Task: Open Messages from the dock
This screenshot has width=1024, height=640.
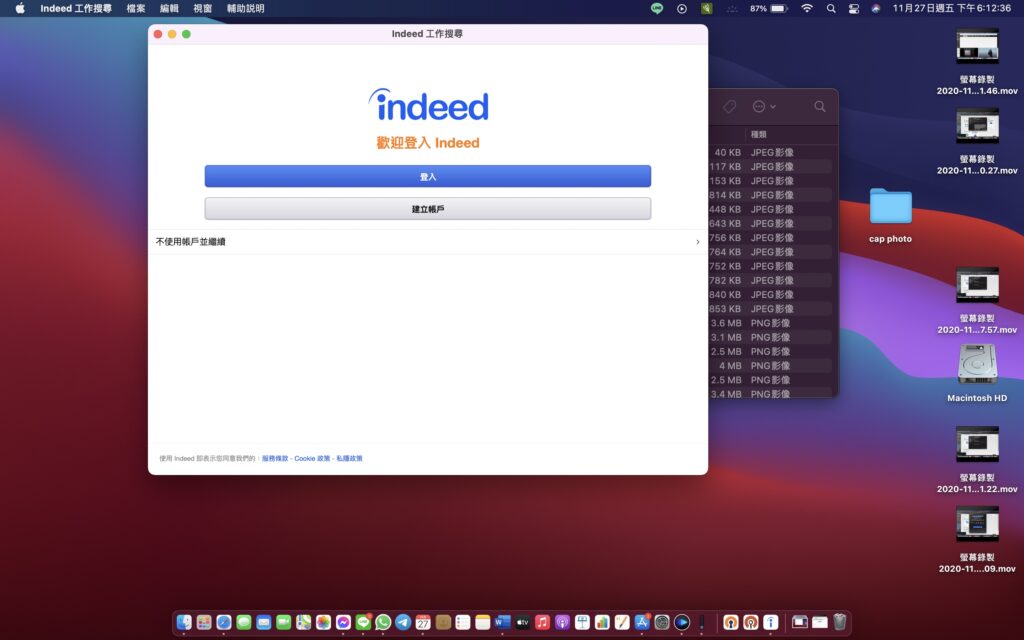Action: click(244, 622)
